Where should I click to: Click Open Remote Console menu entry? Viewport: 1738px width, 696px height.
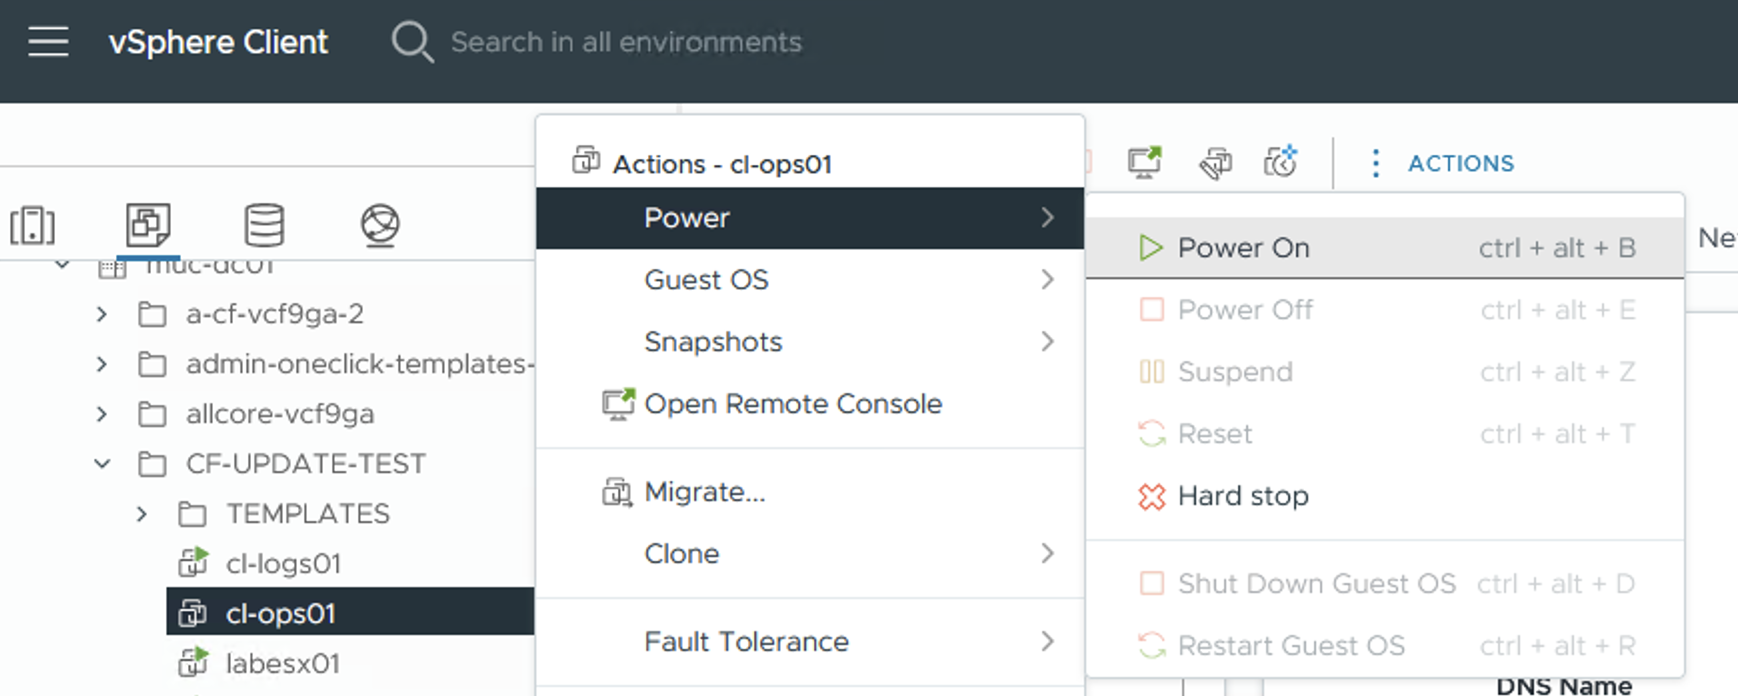792,404
